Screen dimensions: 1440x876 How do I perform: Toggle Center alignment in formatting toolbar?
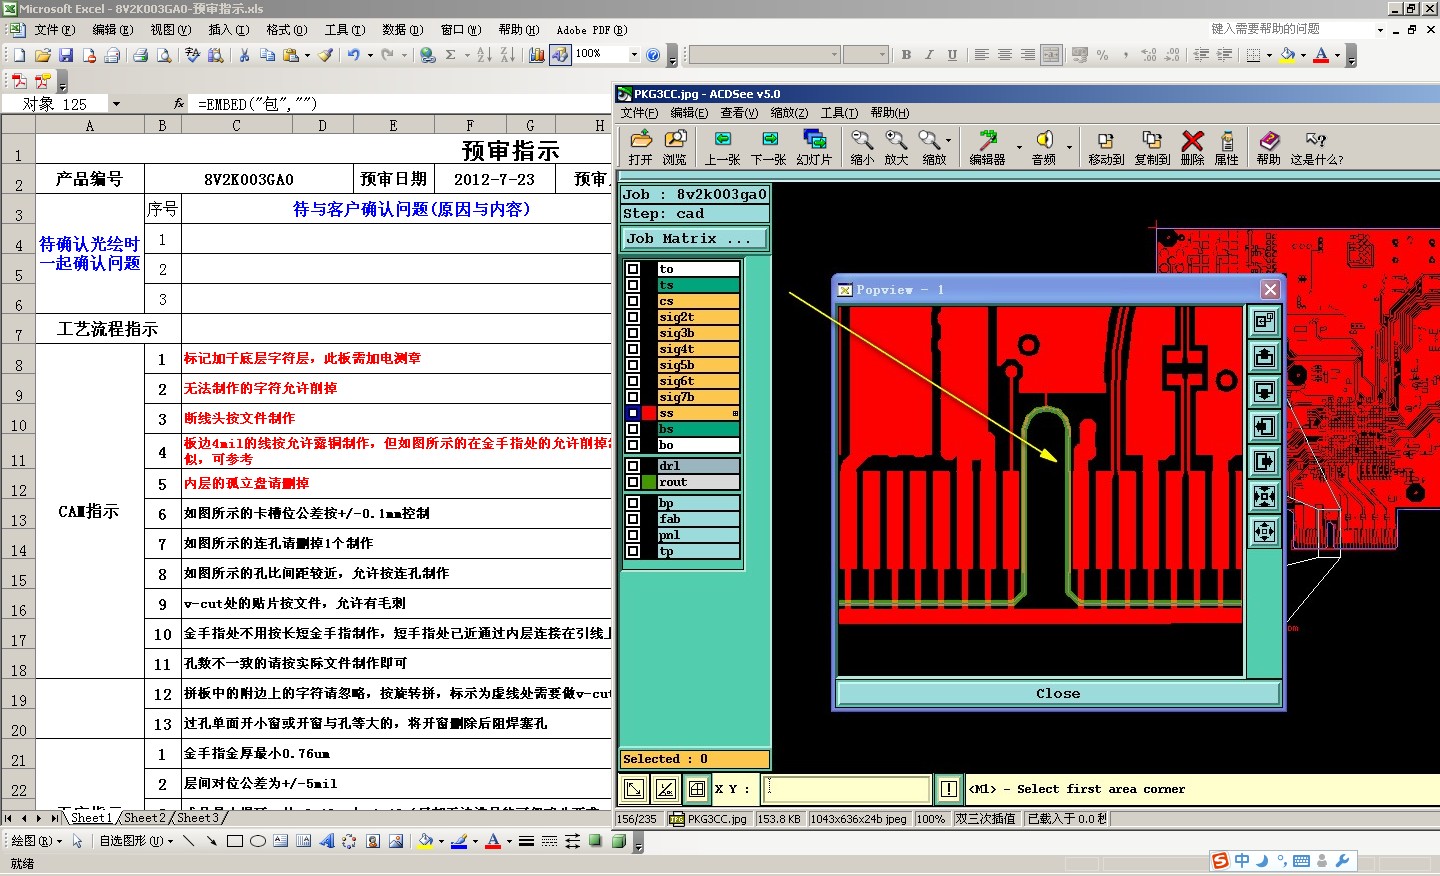pos(1005,55)
